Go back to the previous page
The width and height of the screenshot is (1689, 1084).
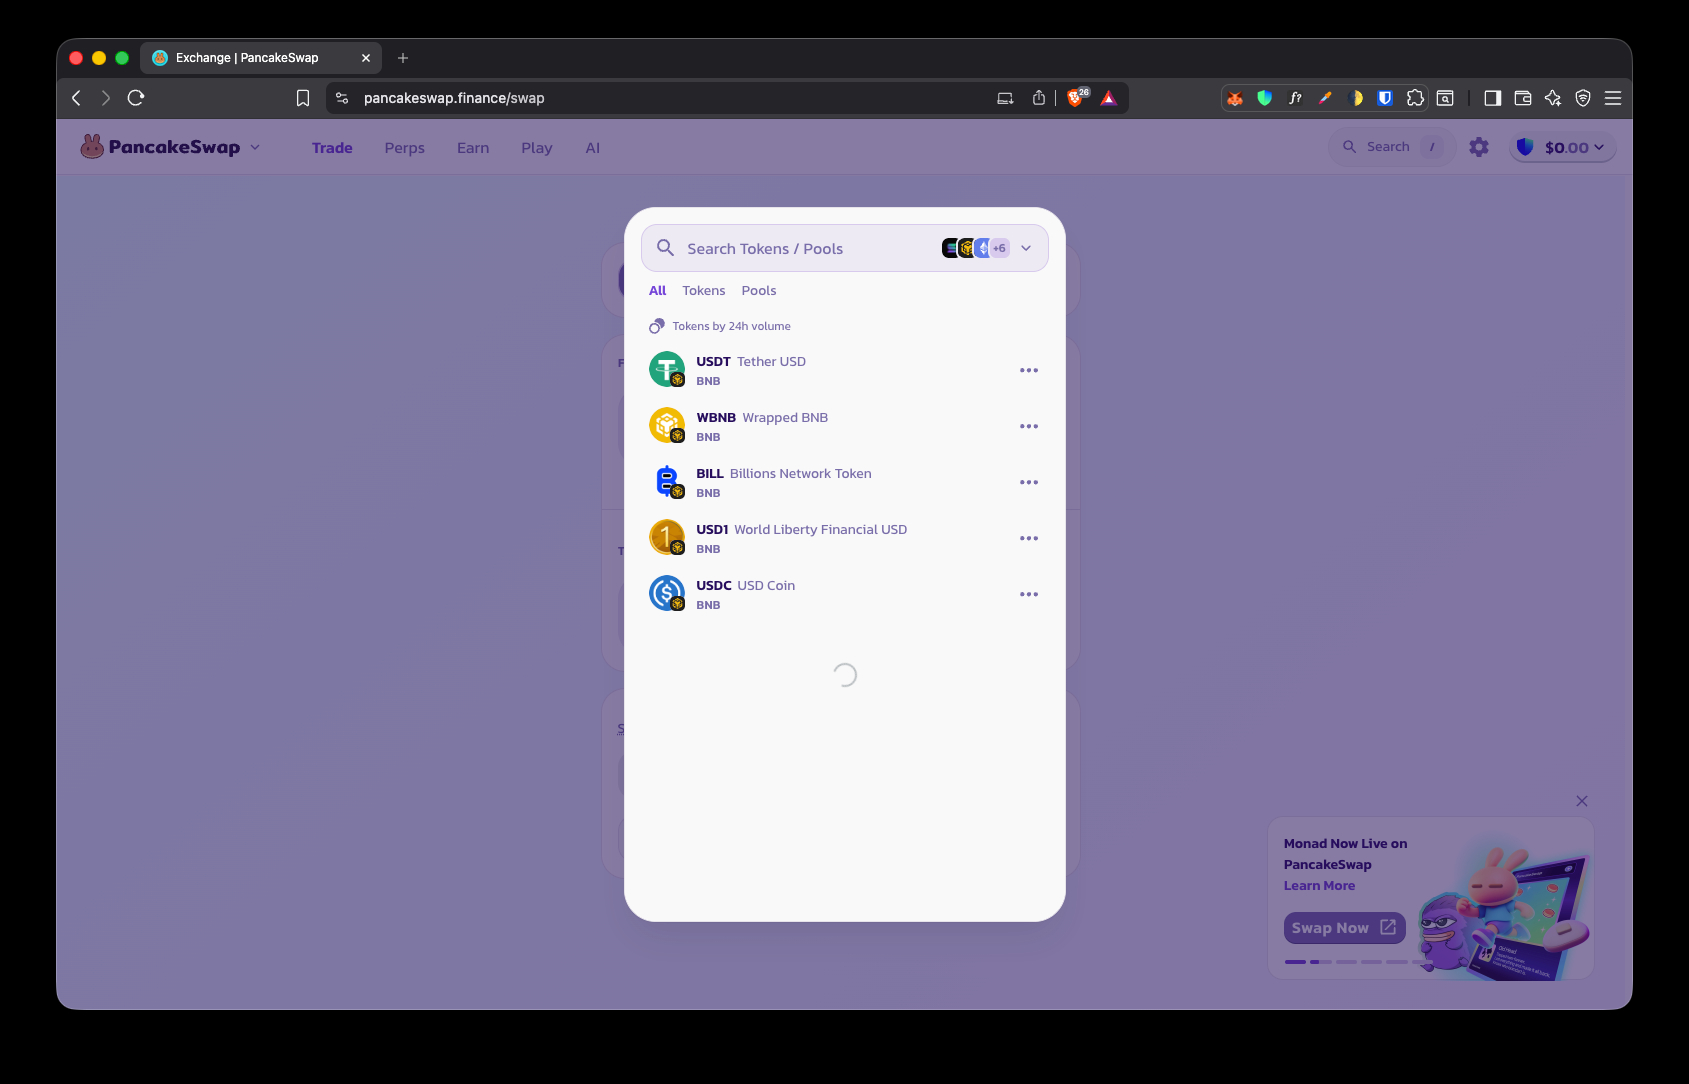(76, 98)
